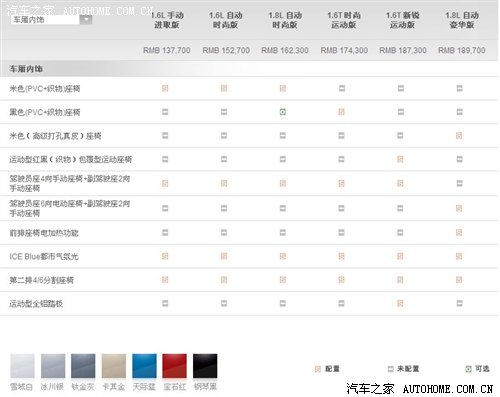
Task: Click the 驾驶员座6向电动座椅 row label
Action: tap(70, 208)
